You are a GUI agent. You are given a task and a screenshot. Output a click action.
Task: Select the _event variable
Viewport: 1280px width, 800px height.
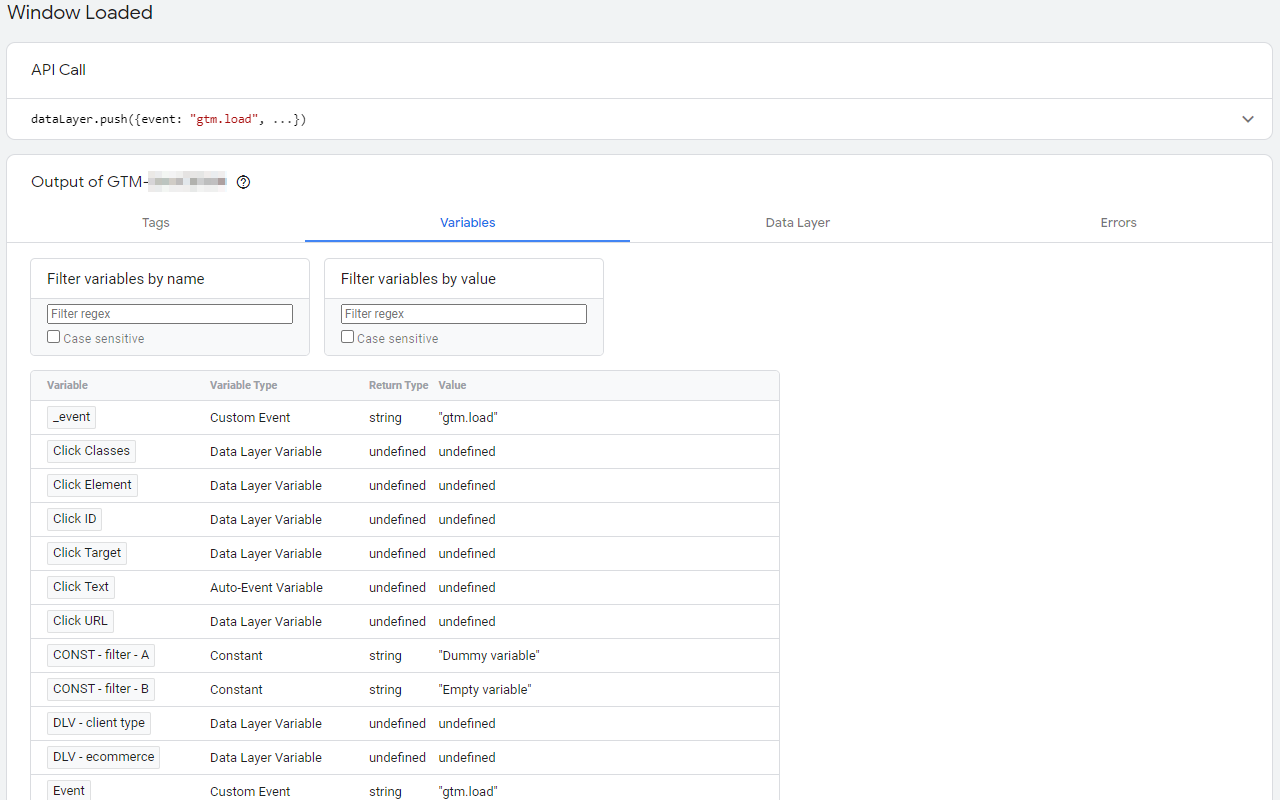[70, 417]
